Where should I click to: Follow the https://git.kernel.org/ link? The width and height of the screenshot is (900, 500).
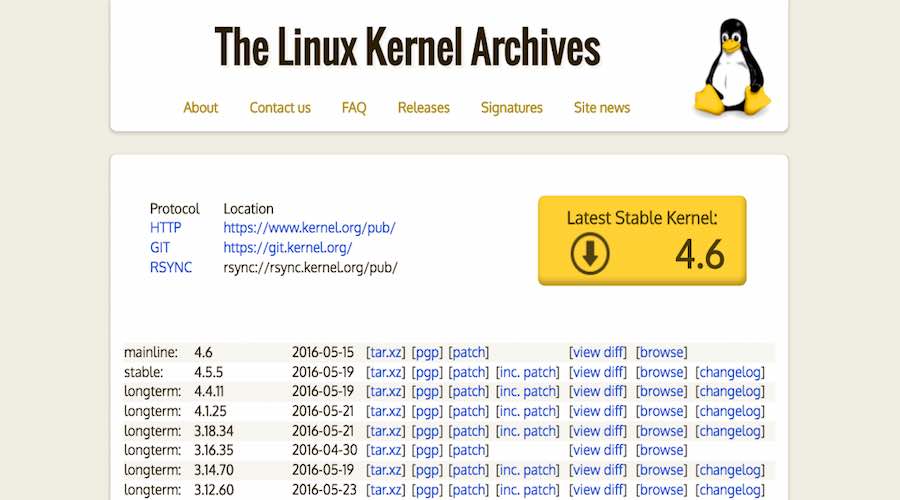click(288, 248)
